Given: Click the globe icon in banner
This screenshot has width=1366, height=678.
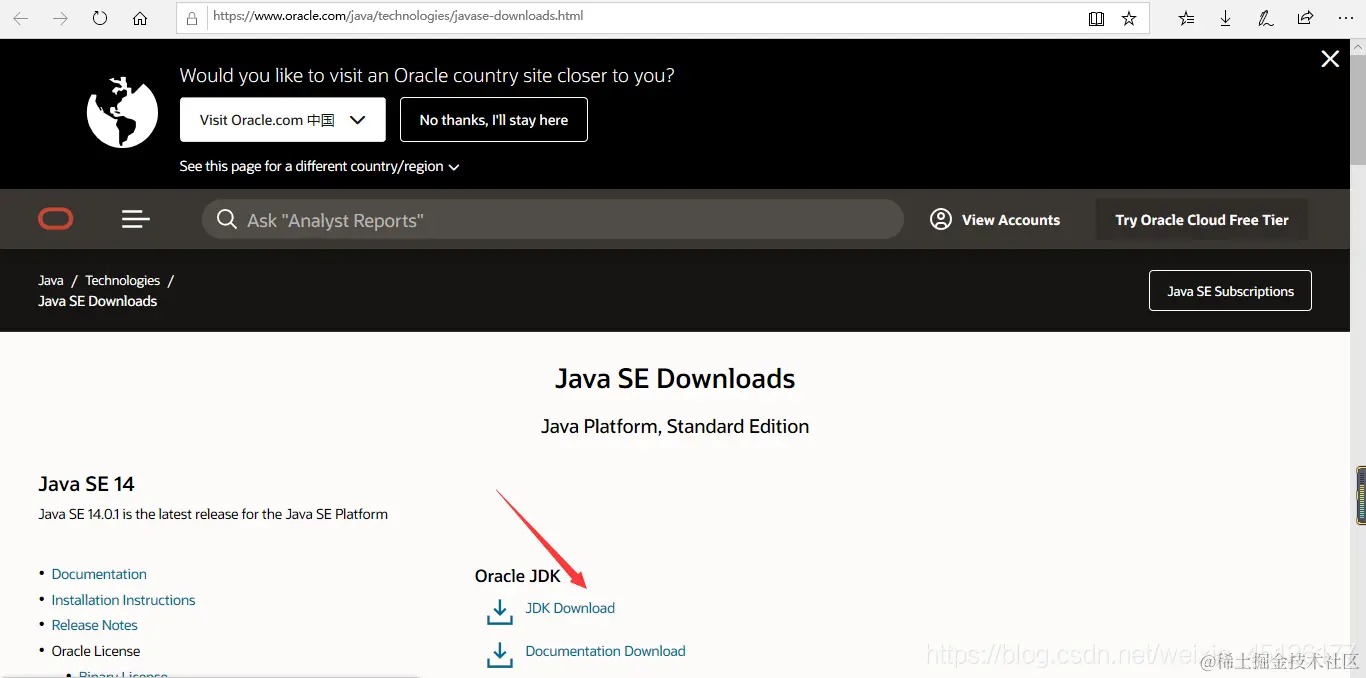Looking at the screenshot, I should pos(122,112).
